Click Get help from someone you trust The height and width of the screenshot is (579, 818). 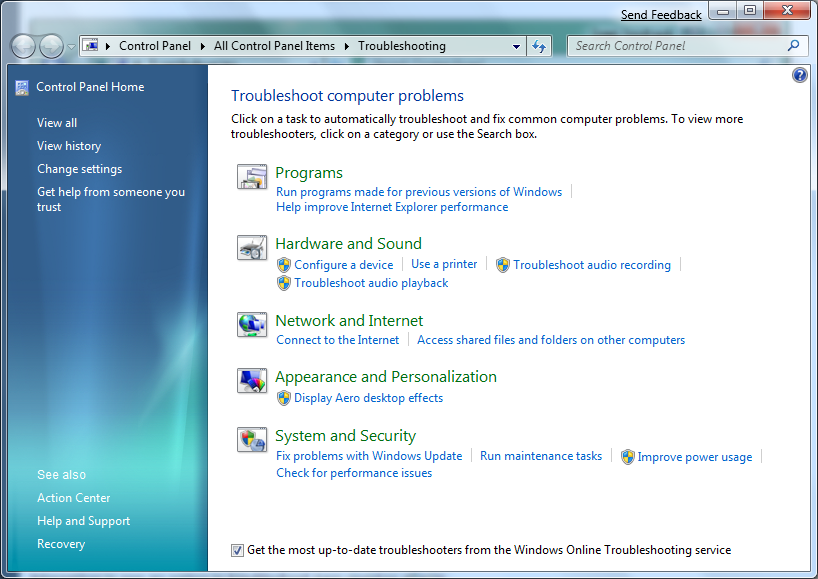click(111, 199)
